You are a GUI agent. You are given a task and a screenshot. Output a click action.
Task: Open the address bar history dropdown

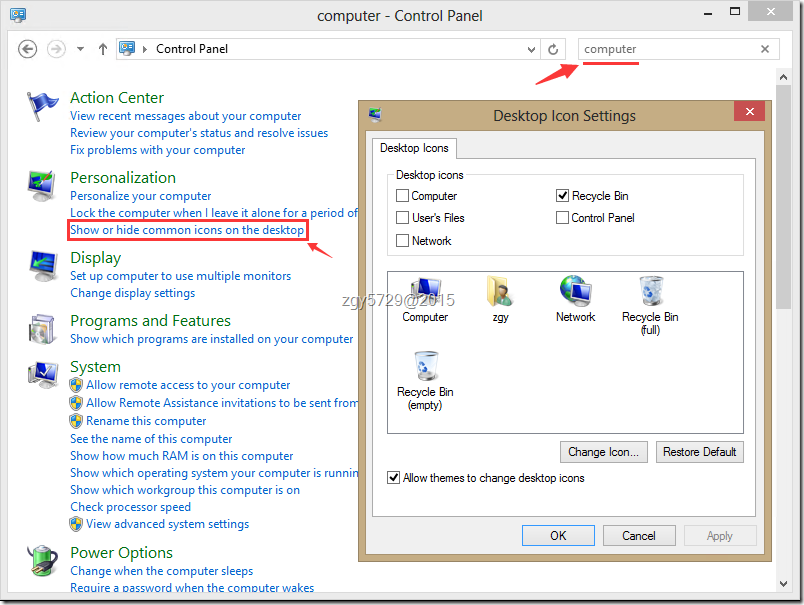[x=531, y=48]
